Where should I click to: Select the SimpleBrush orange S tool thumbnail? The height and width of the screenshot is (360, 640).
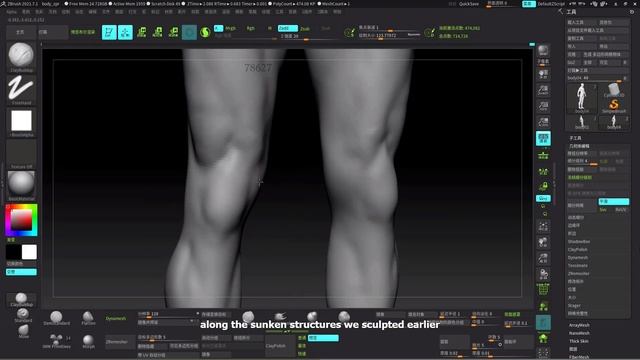coord(614,106)
